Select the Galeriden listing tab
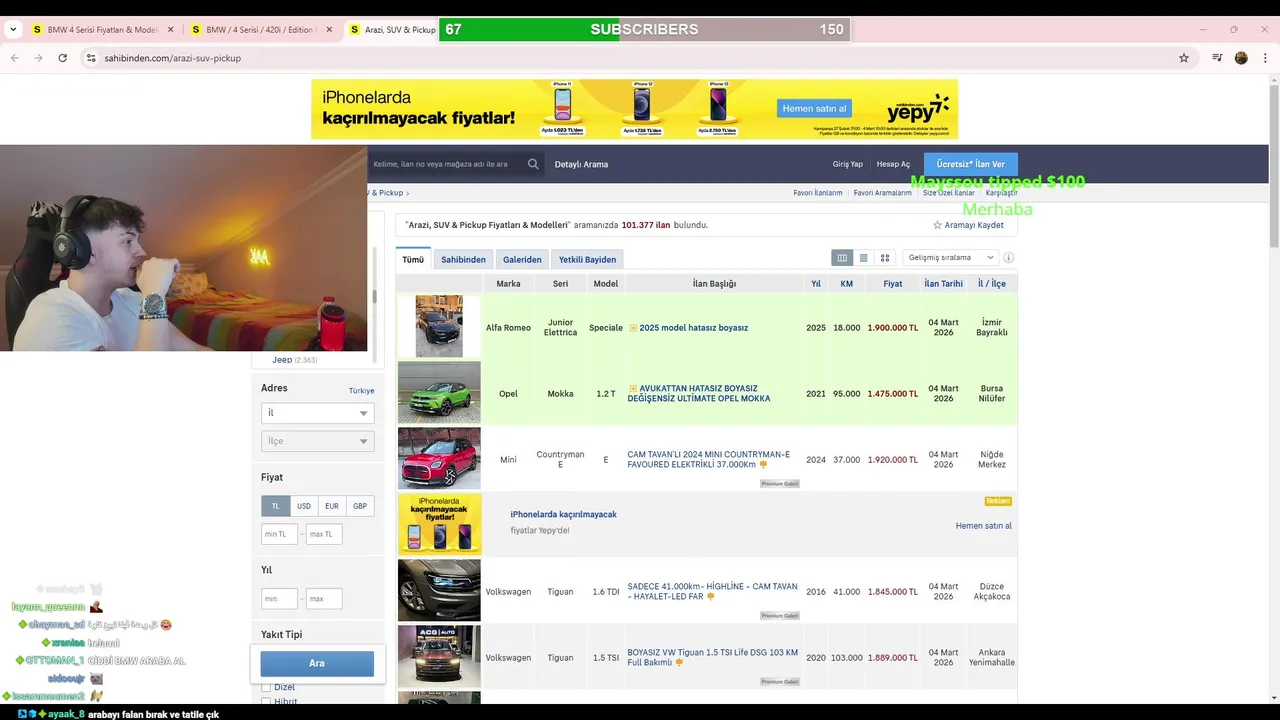This screenshot has width=1280, height=720. [522, 259]
